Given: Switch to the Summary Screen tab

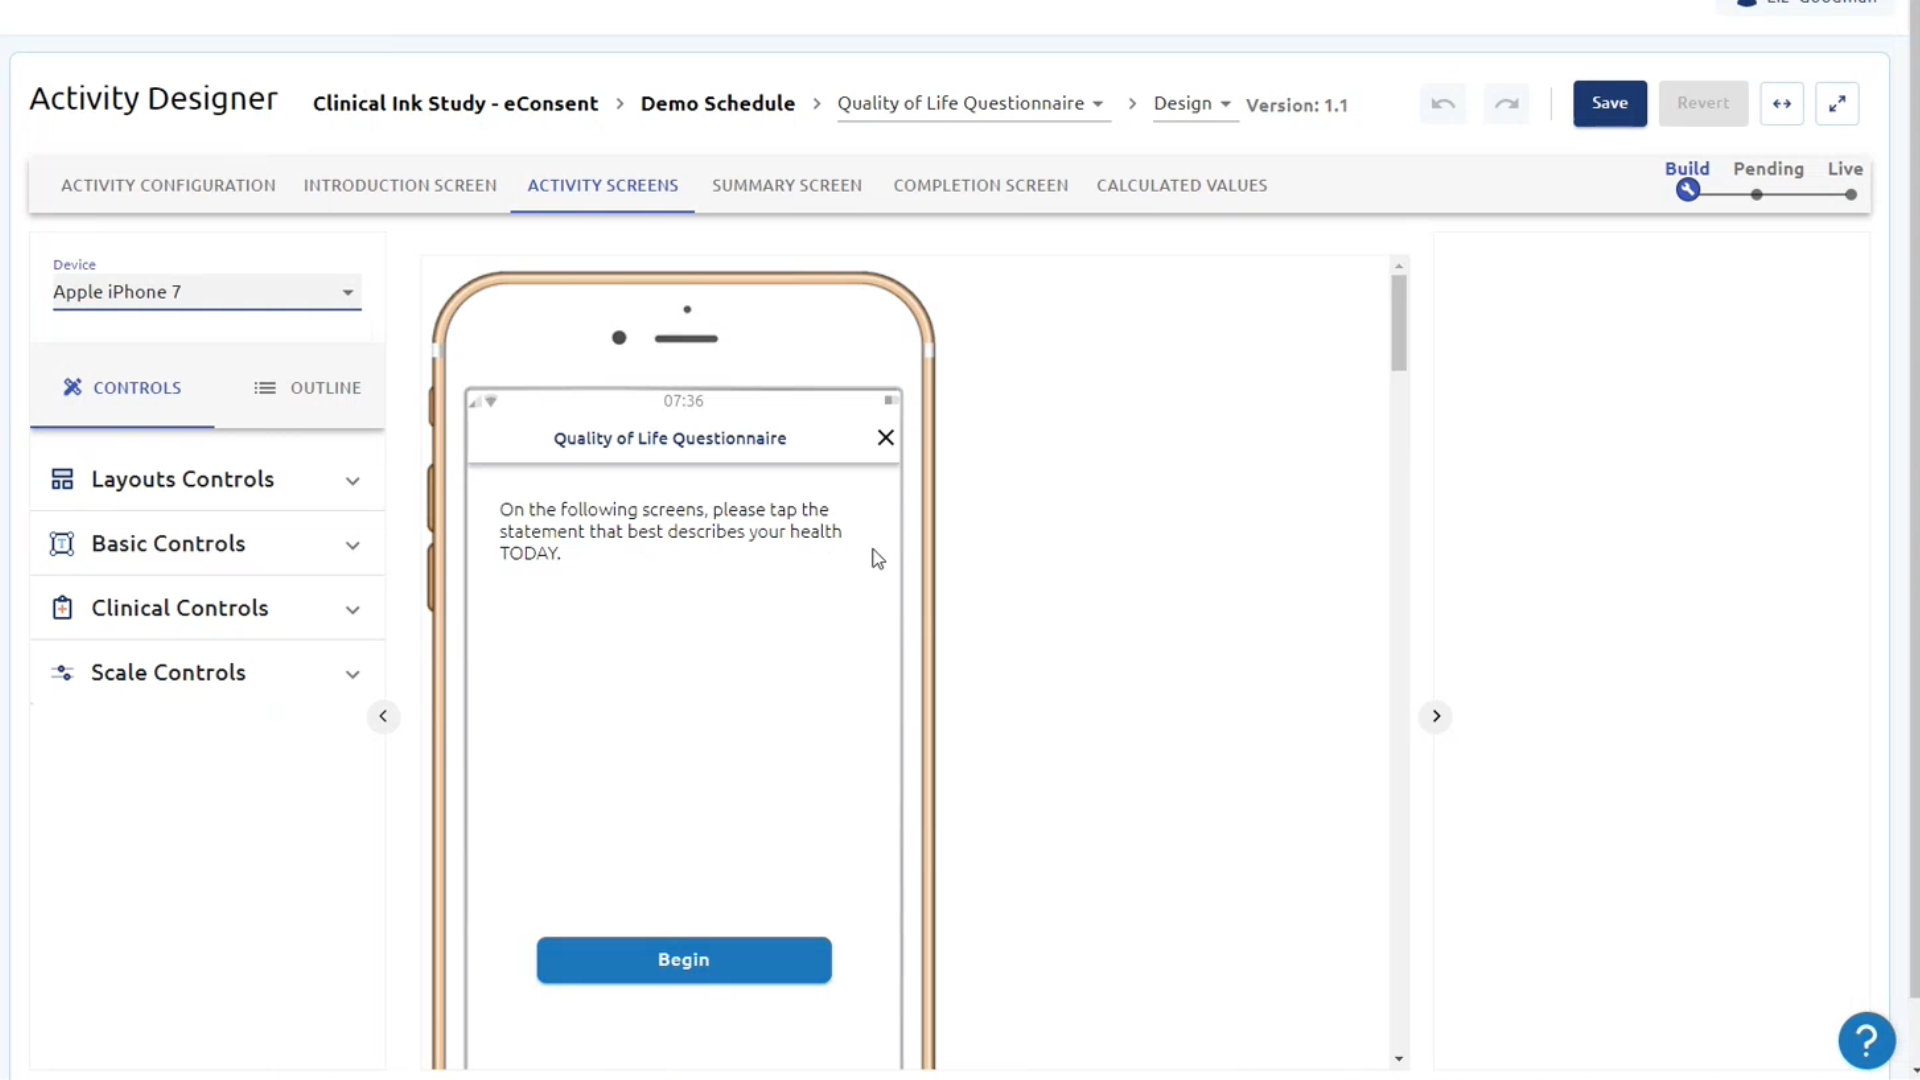Looking at the screenshot, I should [x=786, y=186].
